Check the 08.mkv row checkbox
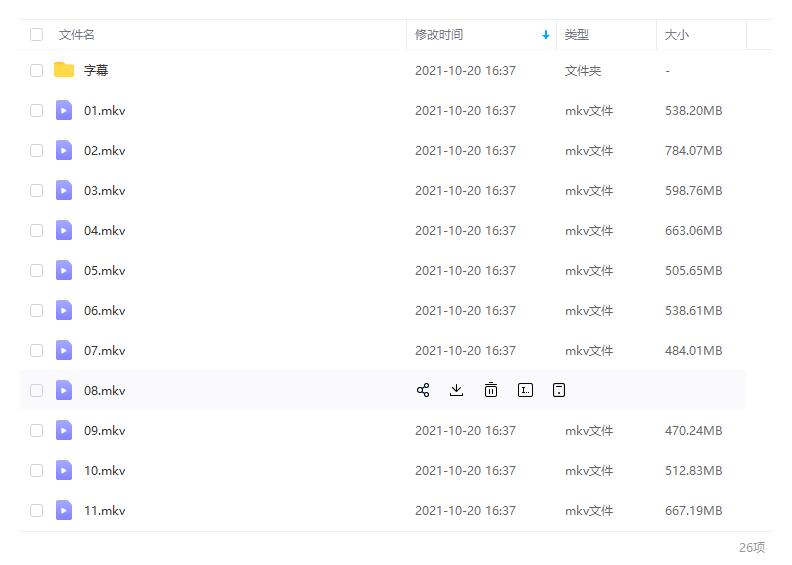Image resolution: width=792 pixels, height=565 pixels. tap(36, 390)
